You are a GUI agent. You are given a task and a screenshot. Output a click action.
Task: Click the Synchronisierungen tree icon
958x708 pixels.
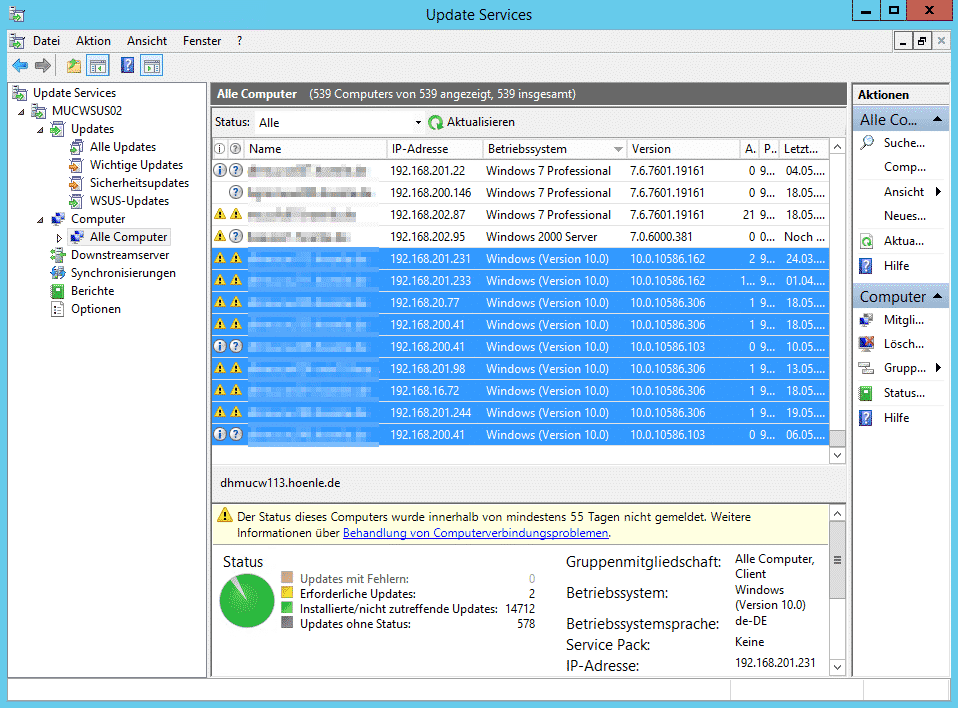(57, 273)
